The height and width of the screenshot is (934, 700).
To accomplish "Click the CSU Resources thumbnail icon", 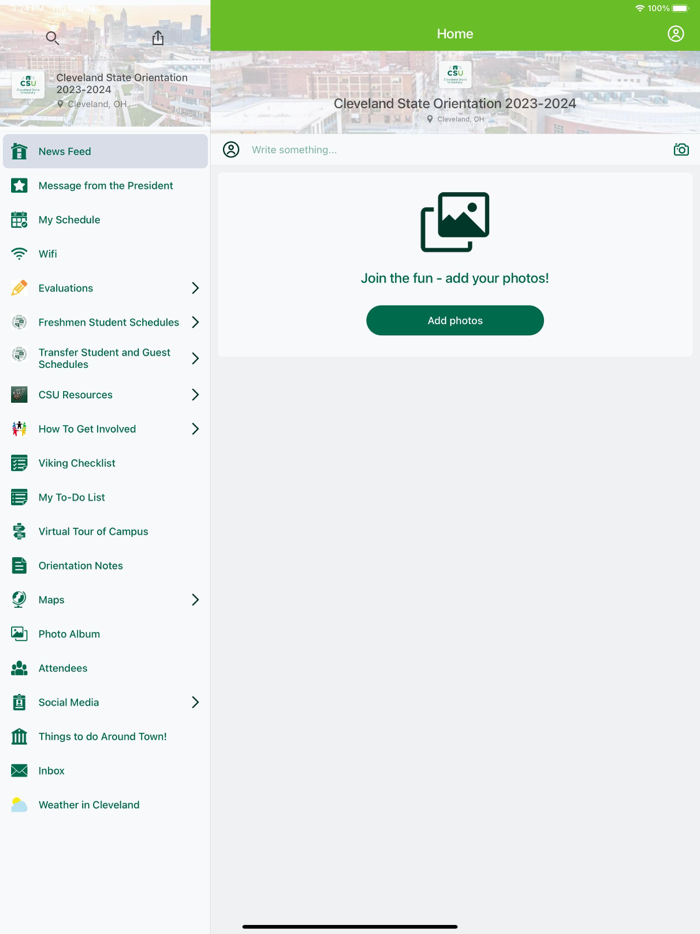I will 19,394.
